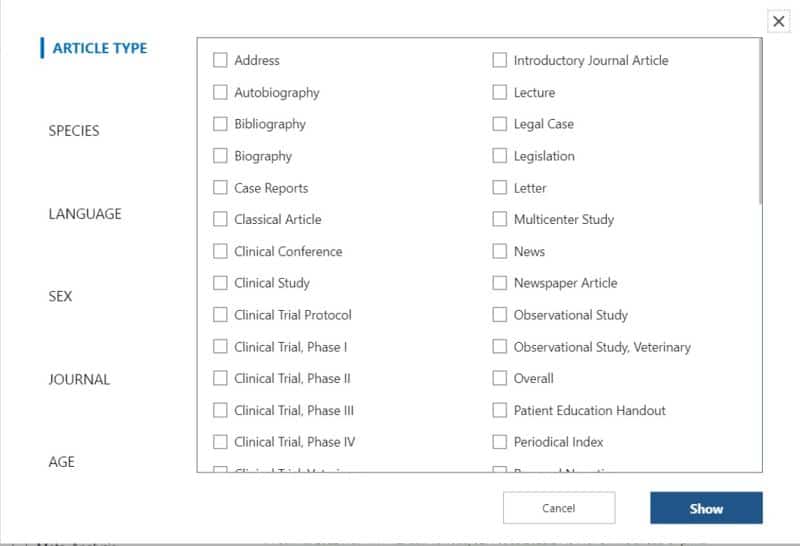Select Multicenter Study checkbox
The height and width of the screenshot is (546, 800).
500,219
